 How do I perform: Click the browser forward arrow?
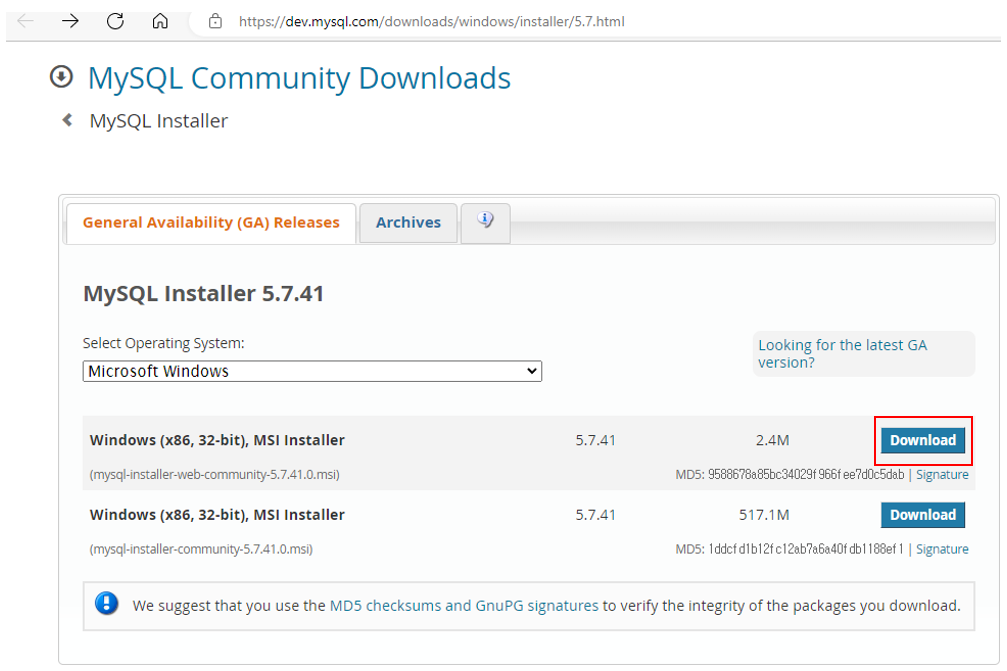[70, 21]
